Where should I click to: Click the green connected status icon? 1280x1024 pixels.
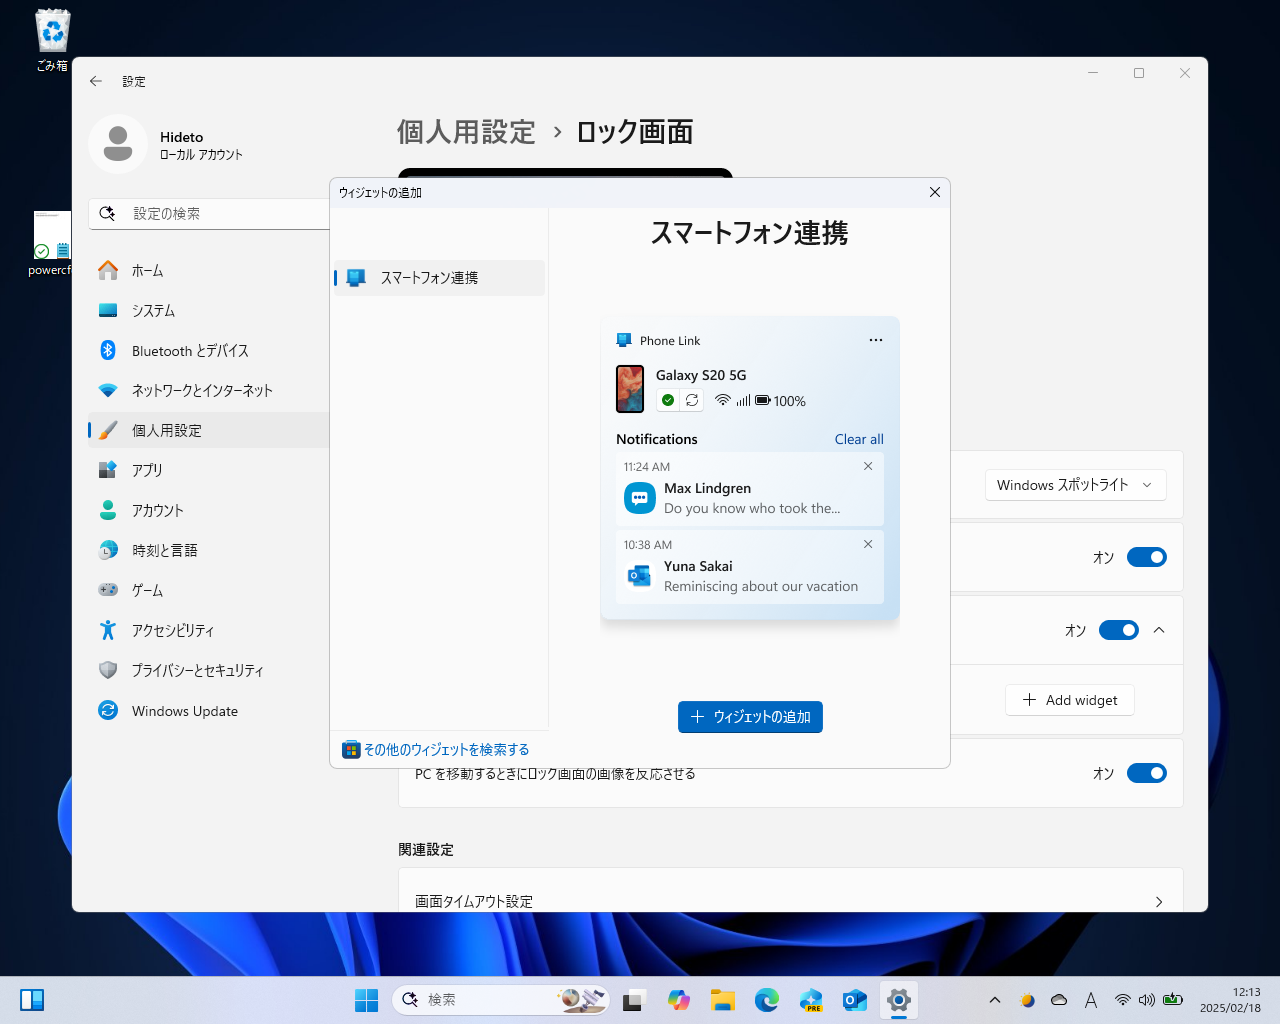click(x=668, y=400)
